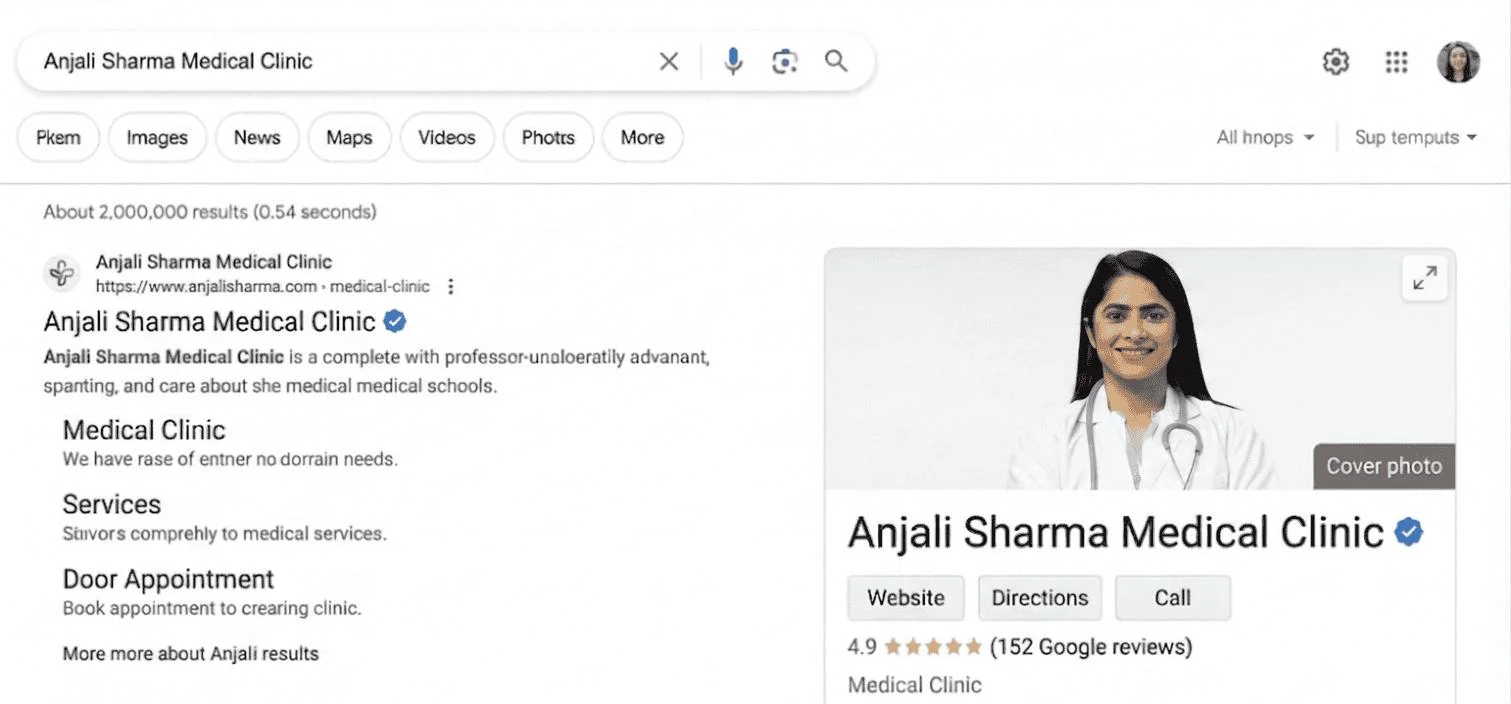
Task: Open the Medical Clinic sitelink
Action: (144, 430)
